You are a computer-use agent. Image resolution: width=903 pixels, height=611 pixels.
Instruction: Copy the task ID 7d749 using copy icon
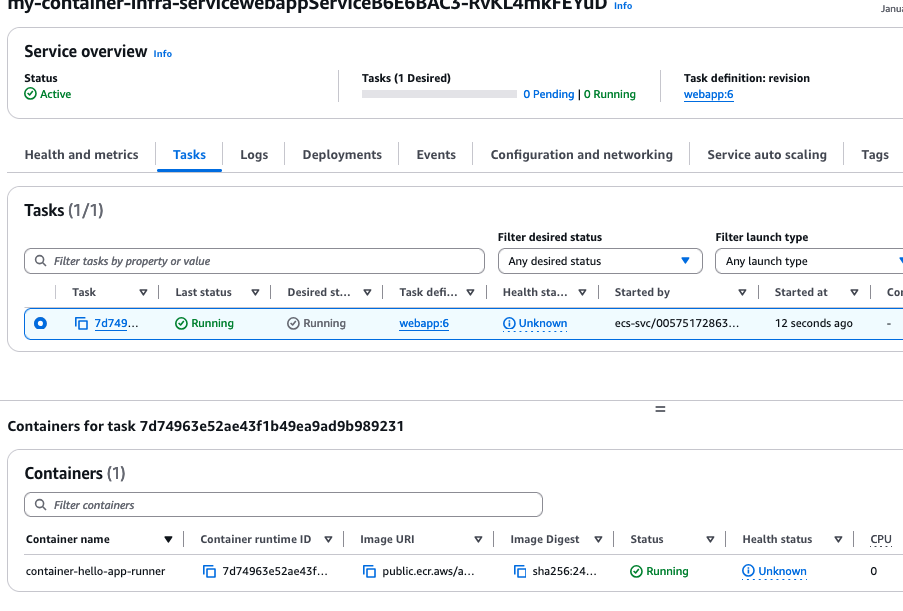coord(81,324)
